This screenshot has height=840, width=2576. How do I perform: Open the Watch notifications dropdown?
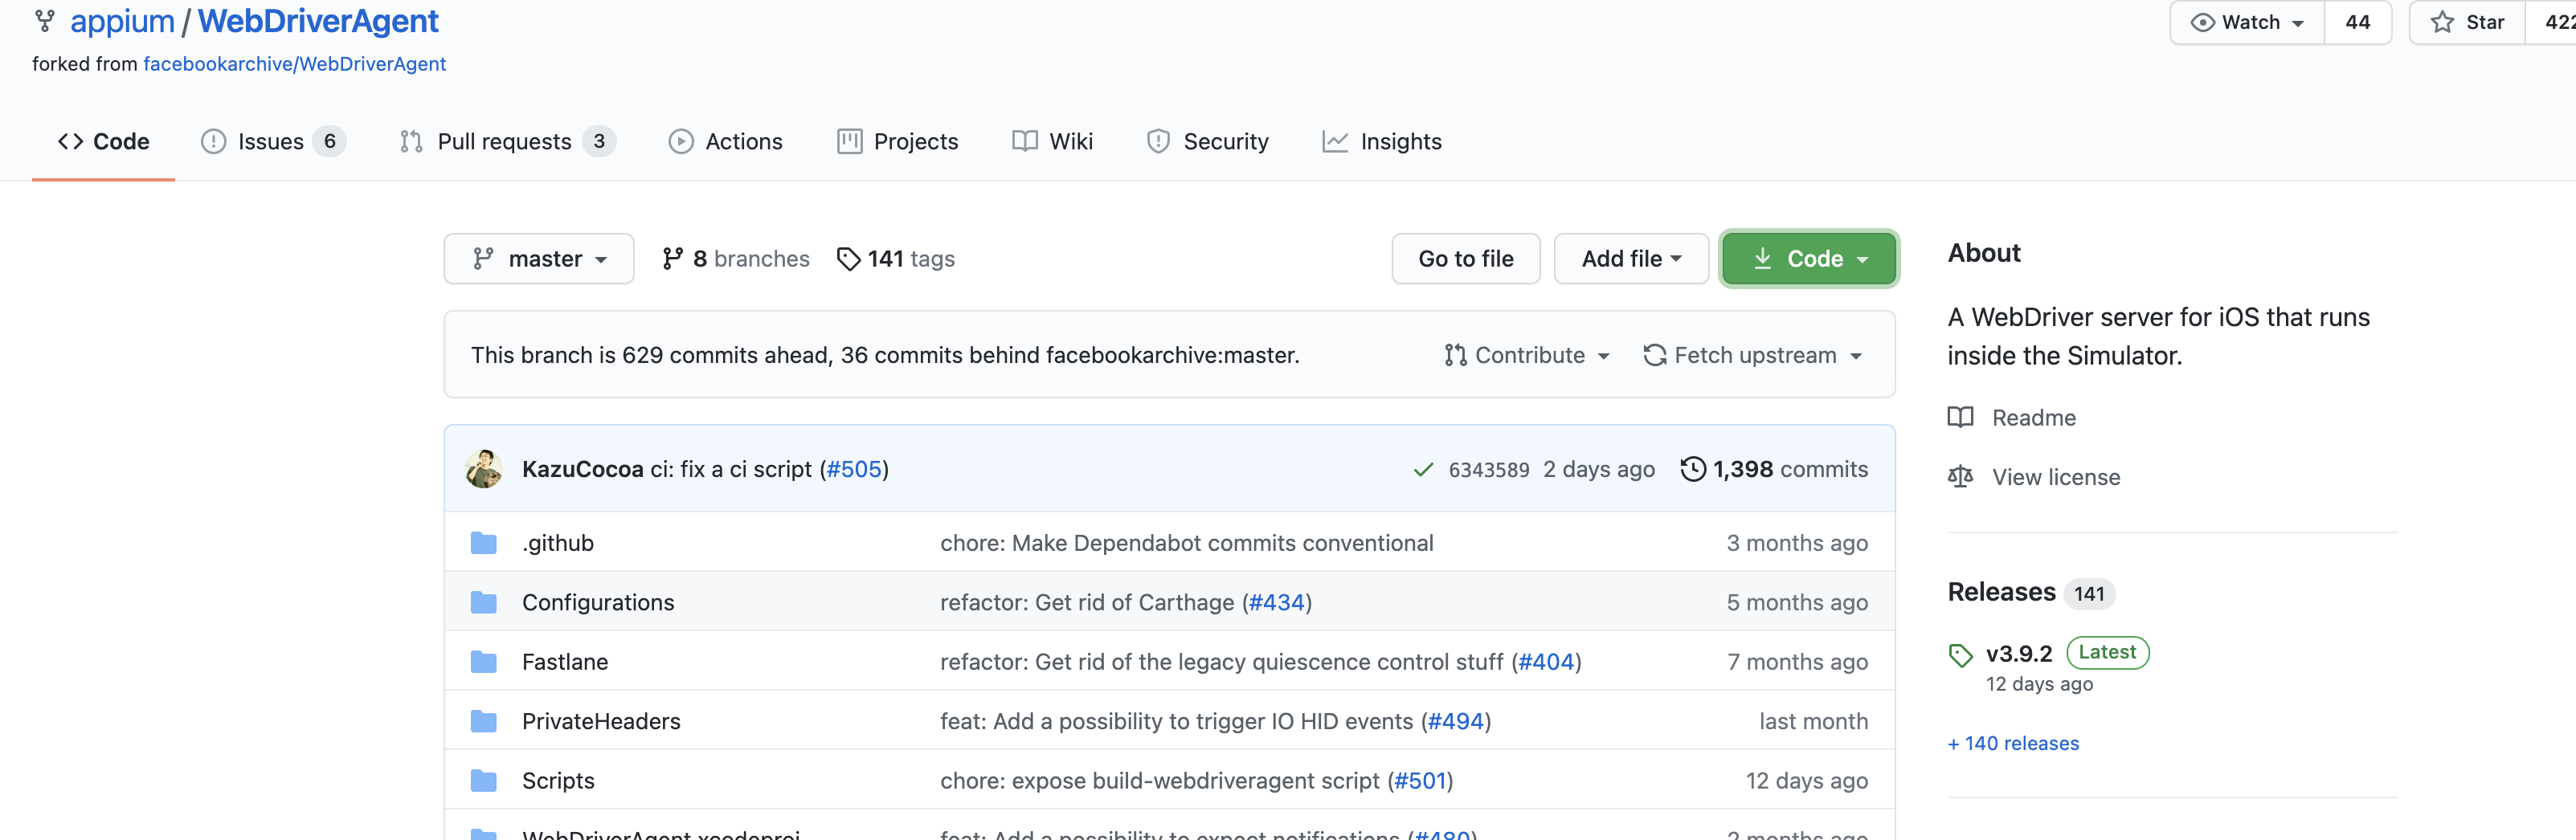tap(2248, 22)
